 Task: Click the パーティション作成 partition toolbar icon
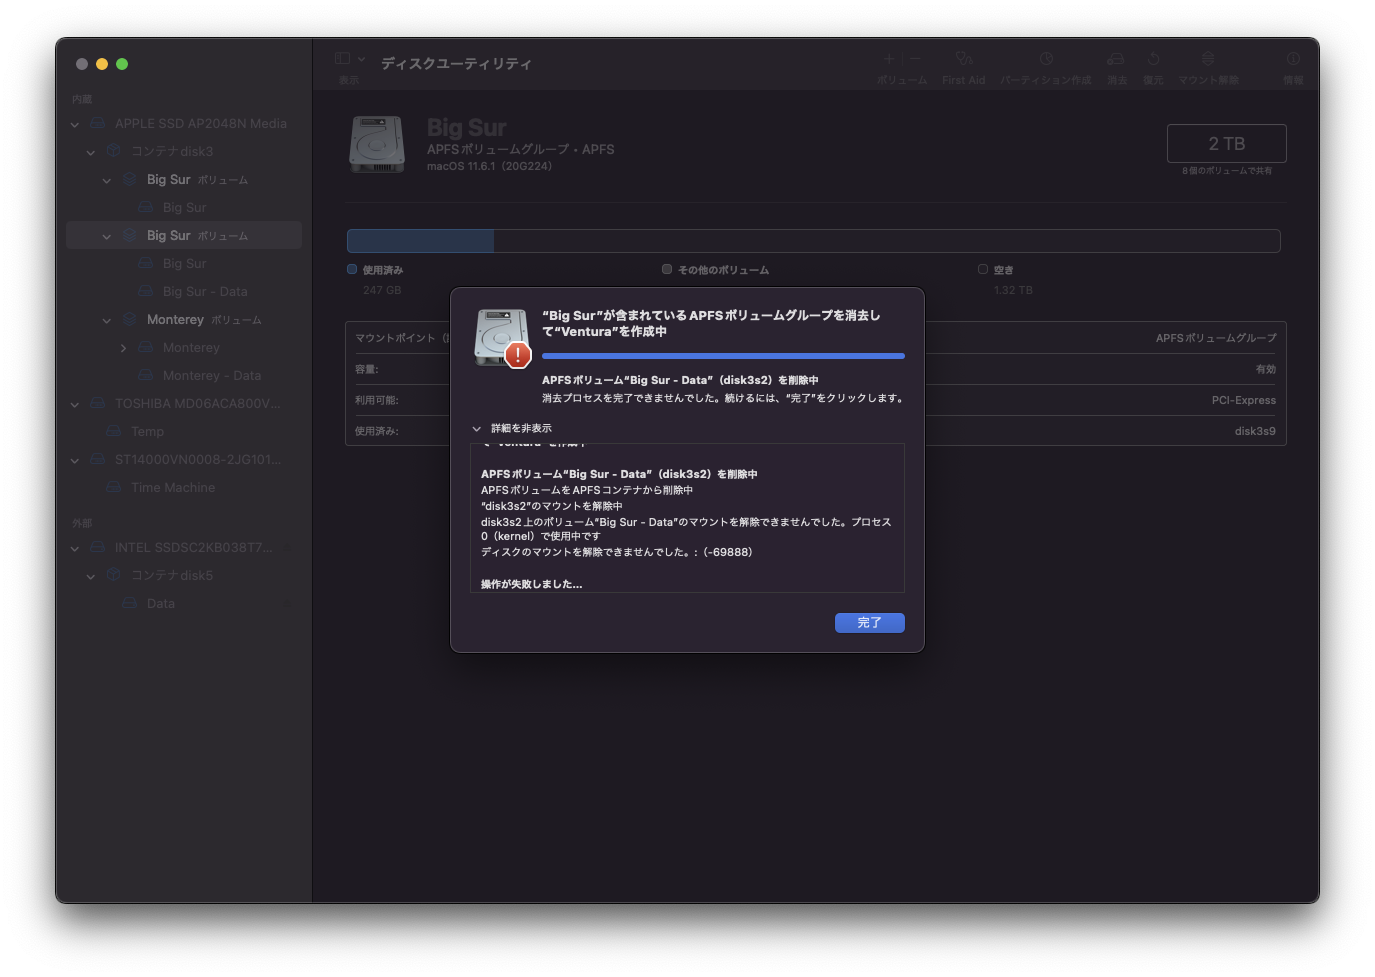pos(1046,59)
